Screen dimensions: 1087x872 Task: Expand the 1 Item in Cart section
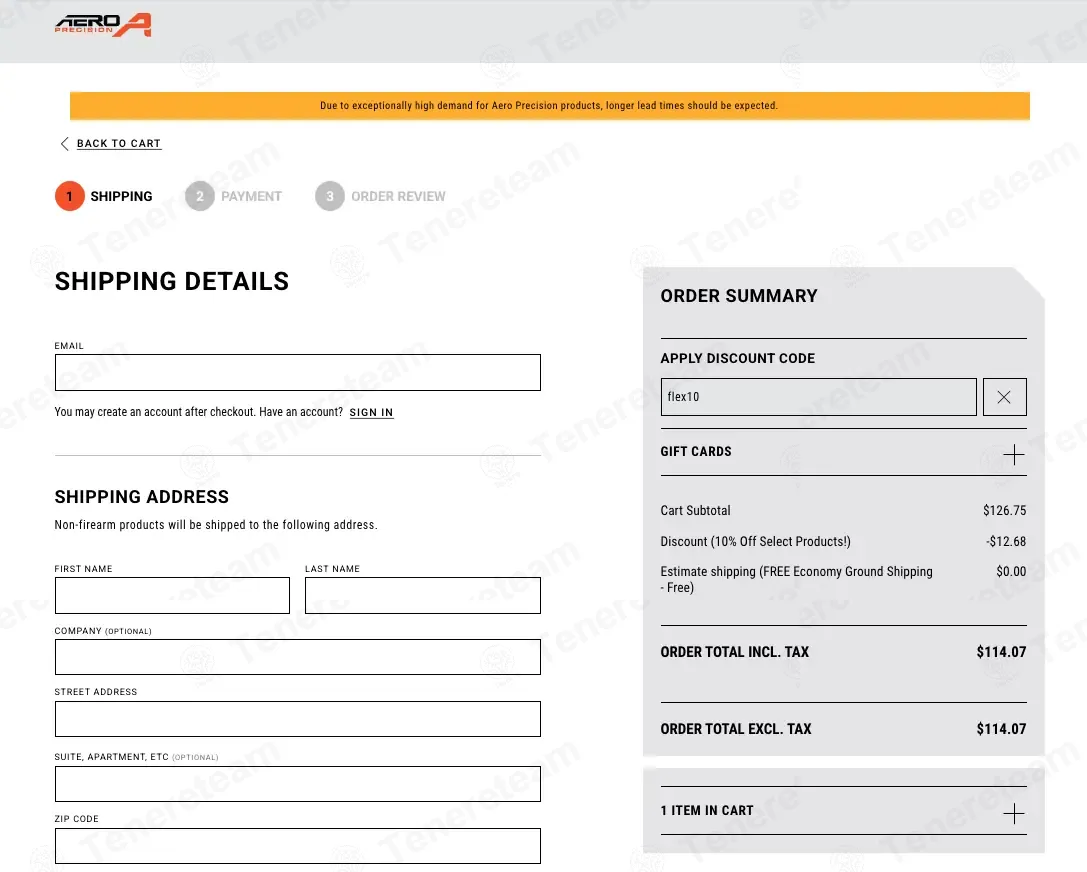click(x=1013, y=813)
